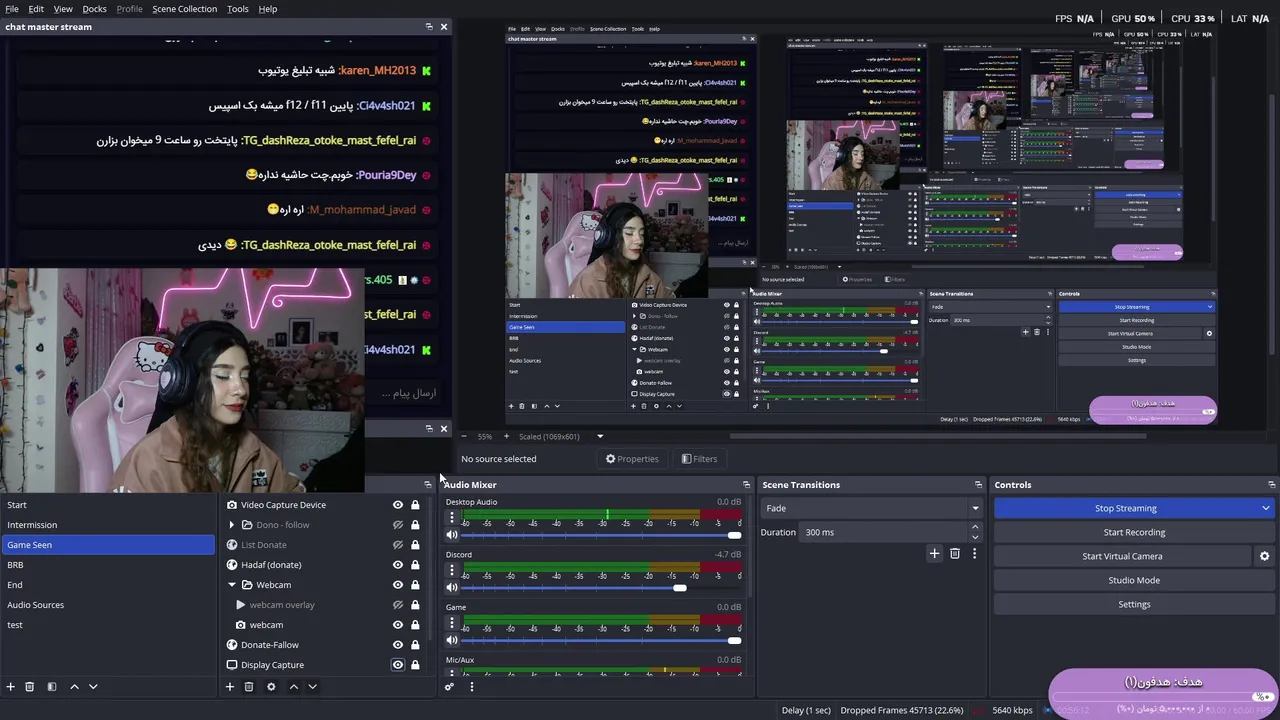This screenshot has height=720, width=1280.
Task: Open Advanced Audio Properties gears in Audio Mixer
Action: (449, 686)
